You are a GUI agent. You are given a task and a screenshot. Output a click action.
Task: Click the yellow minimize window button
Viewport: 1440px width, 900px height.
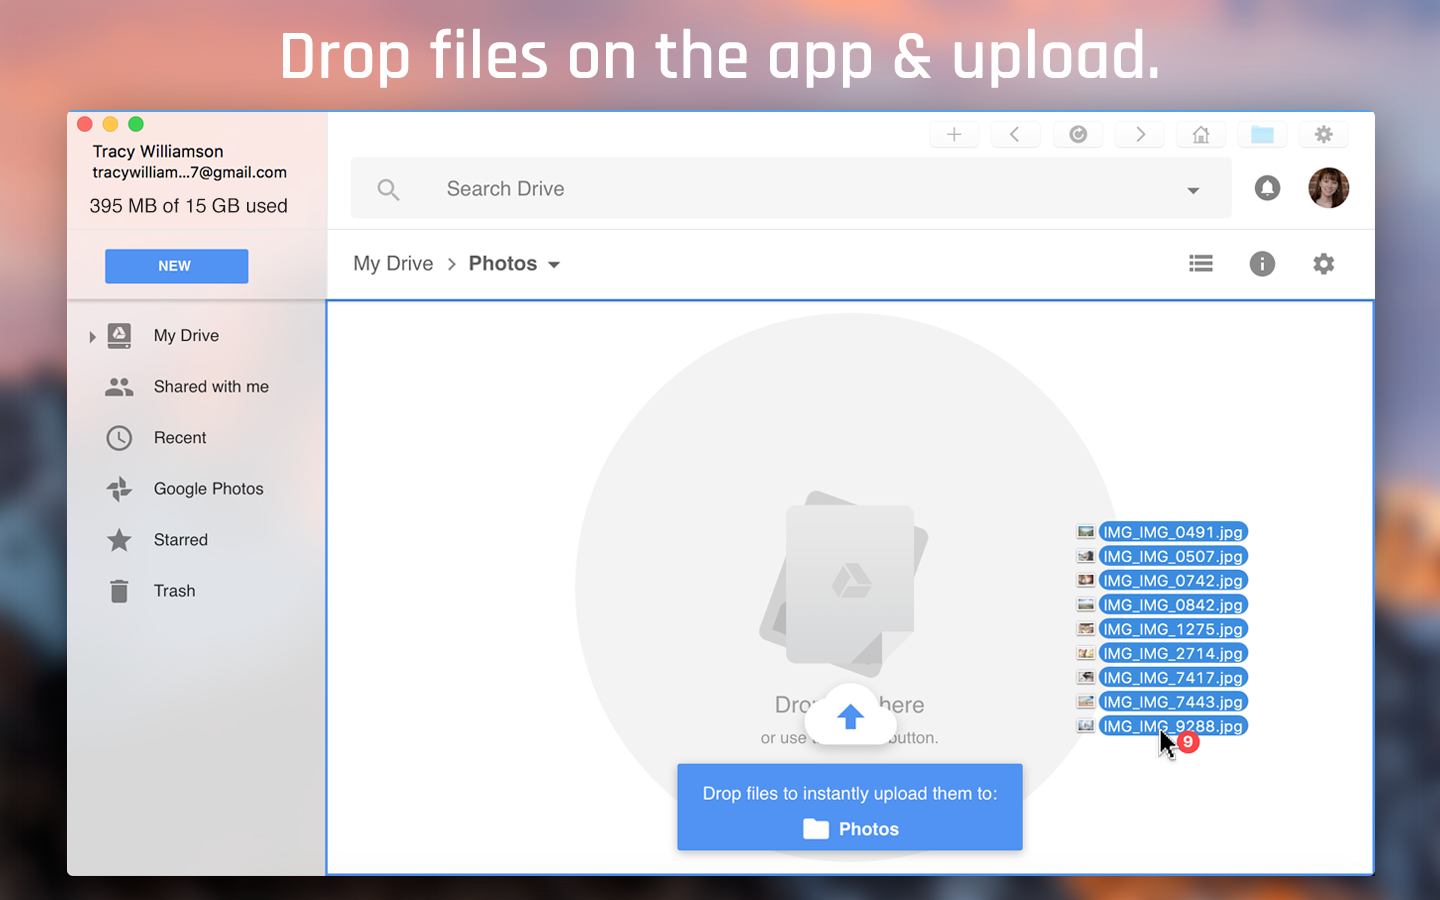[110, 124]
